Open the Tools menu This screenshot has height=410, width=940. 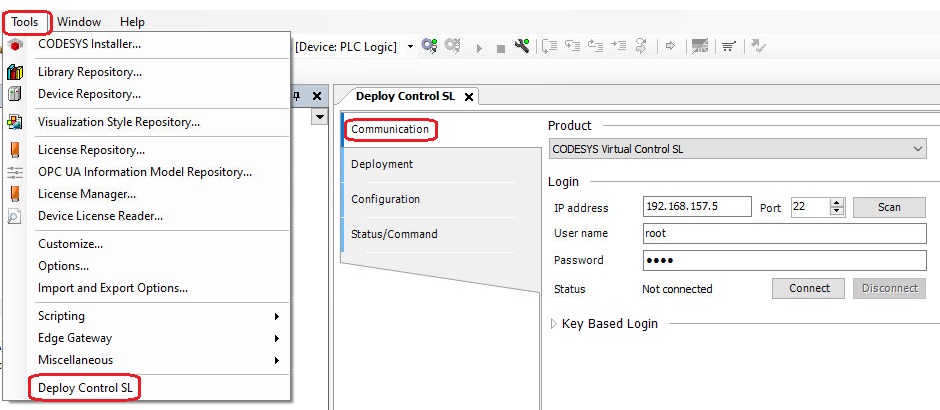[x=25, y=22]
